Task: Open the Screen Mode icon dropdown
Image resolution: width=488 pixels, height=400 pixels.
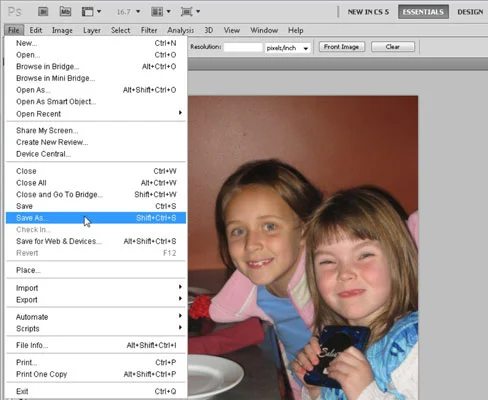Action: tap(190, 12)
